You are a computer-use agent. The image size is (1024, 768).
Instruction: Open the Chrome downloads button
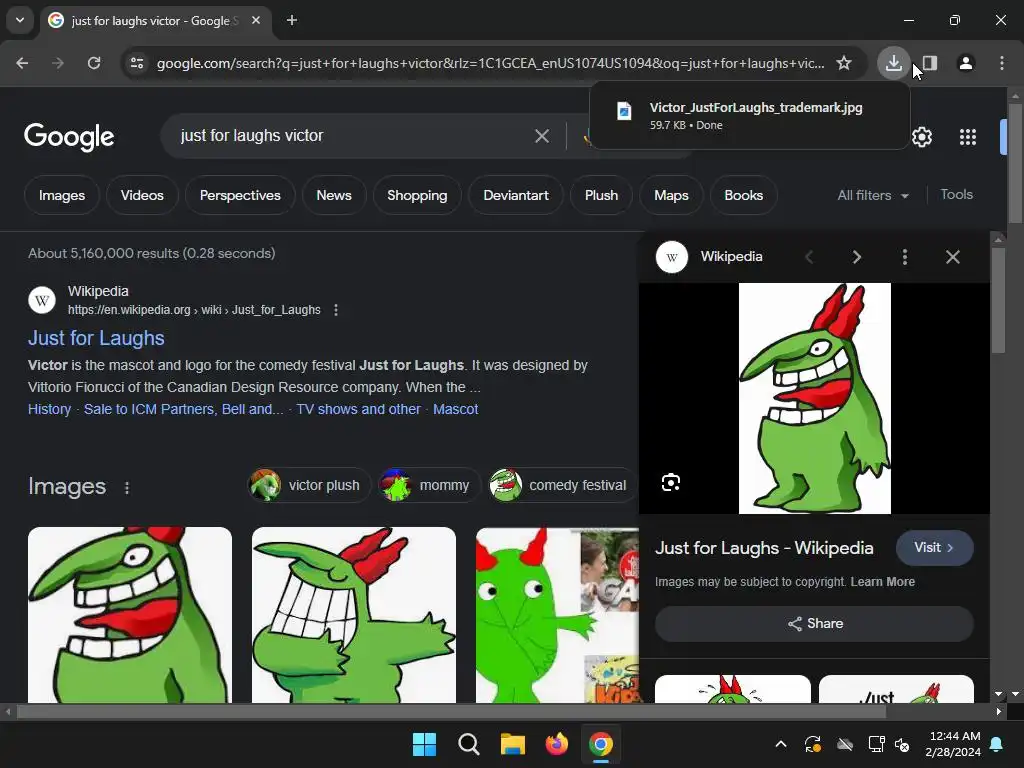coord(893,63)
